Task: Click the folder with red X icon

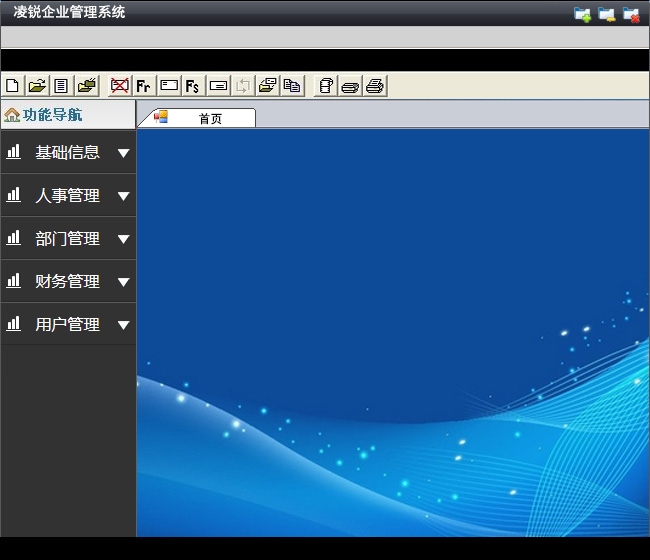Action: click(631, 15)
